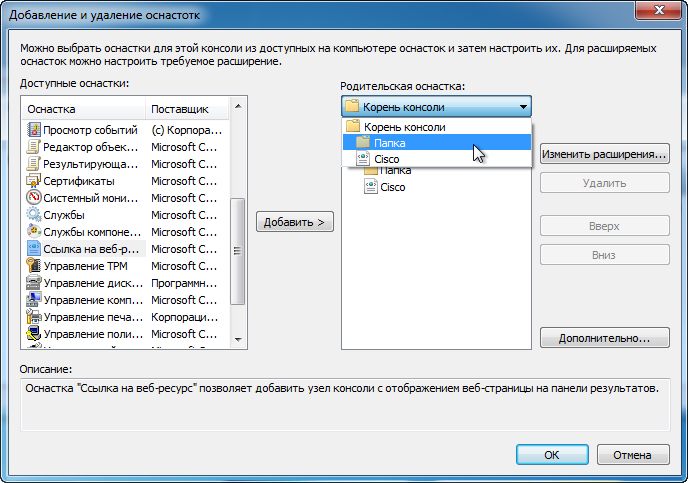The width and height of the screenshot is (688, 483).
Task: Confirm with the ОК button
Action: pyautogui.click(x=552, y=454)
